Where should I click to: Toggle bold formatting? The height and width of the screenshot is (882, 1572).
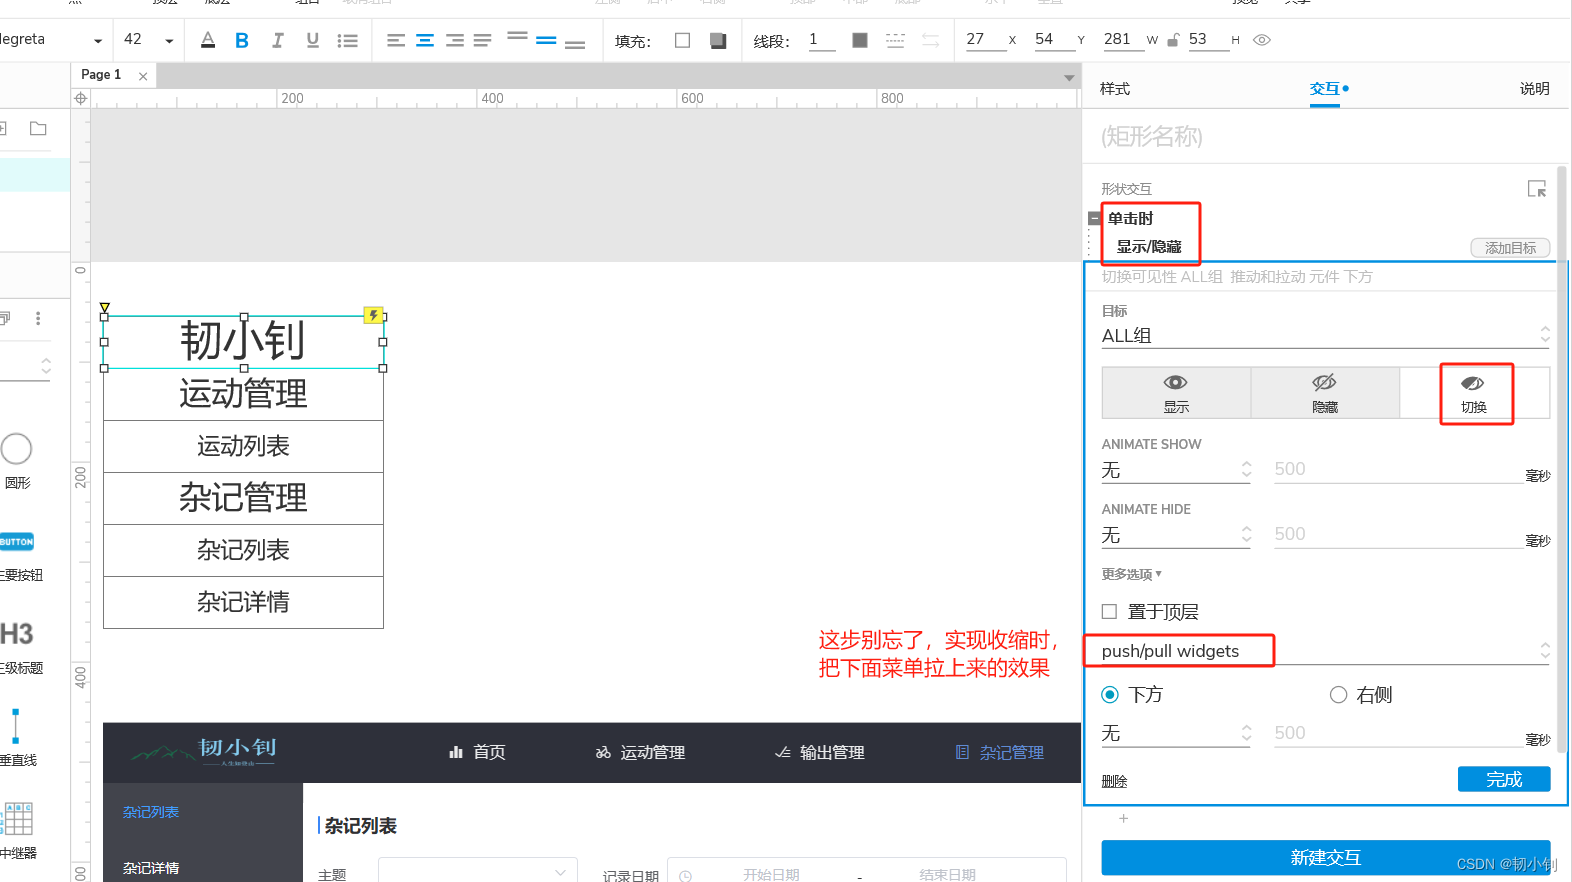pyautogui.click(x=242, y=40)
